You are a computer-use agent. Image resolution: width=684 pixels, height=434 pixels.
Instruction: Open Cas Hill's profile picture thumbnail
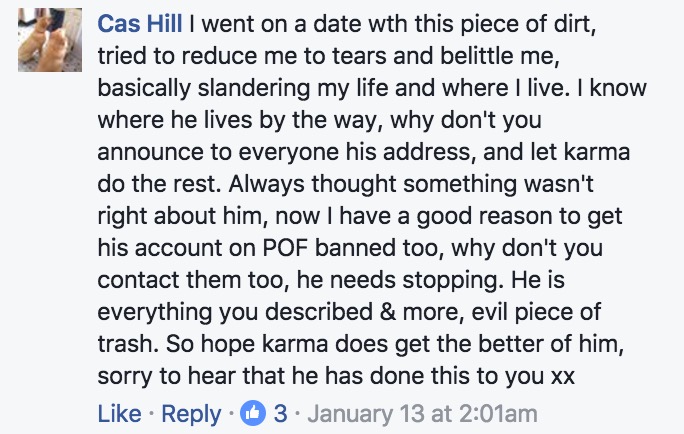pyautogui.click(x=50, y=40)
